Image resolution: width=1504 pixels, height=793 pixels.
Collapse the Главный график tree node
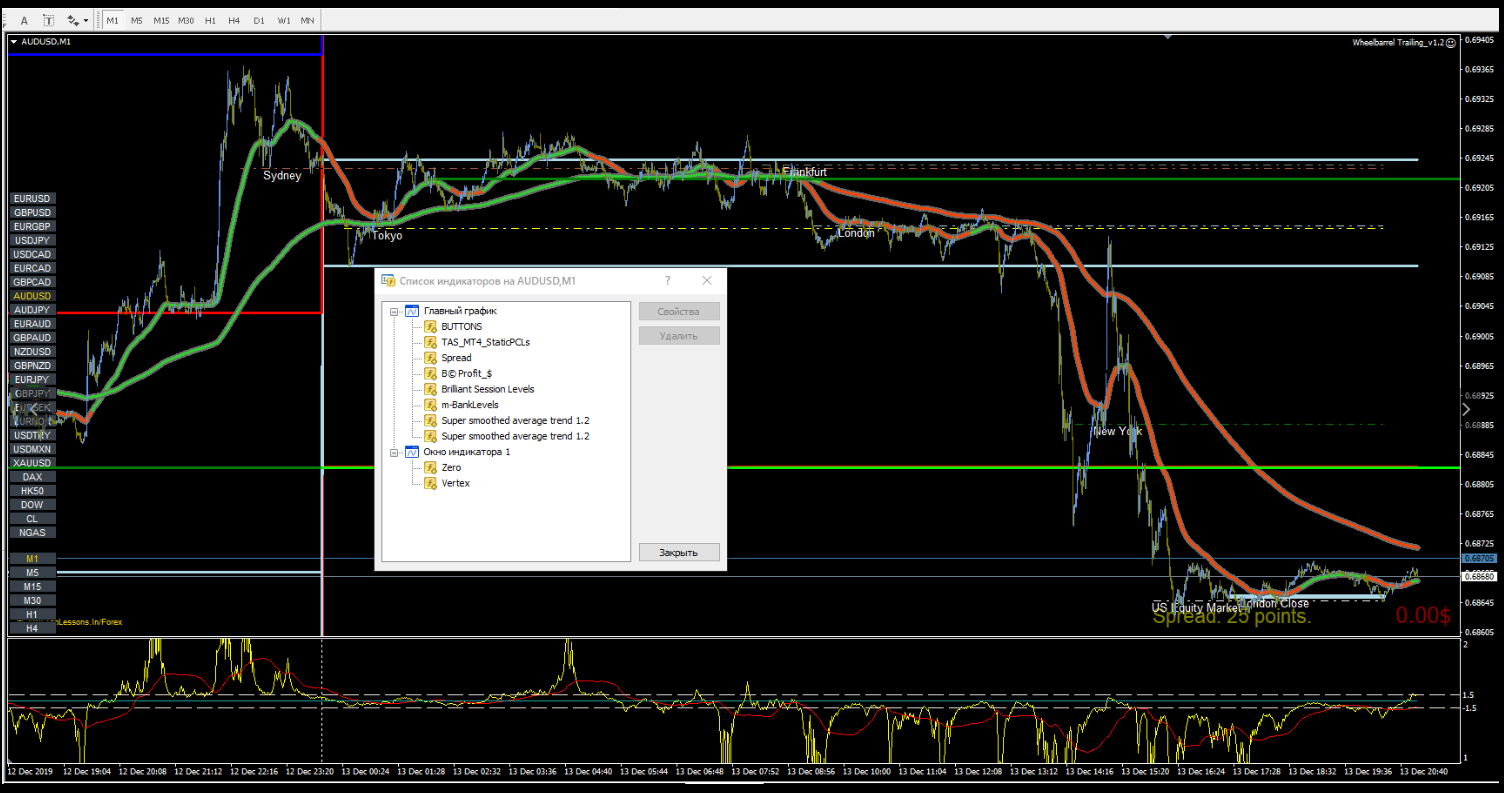coord(395,311)
